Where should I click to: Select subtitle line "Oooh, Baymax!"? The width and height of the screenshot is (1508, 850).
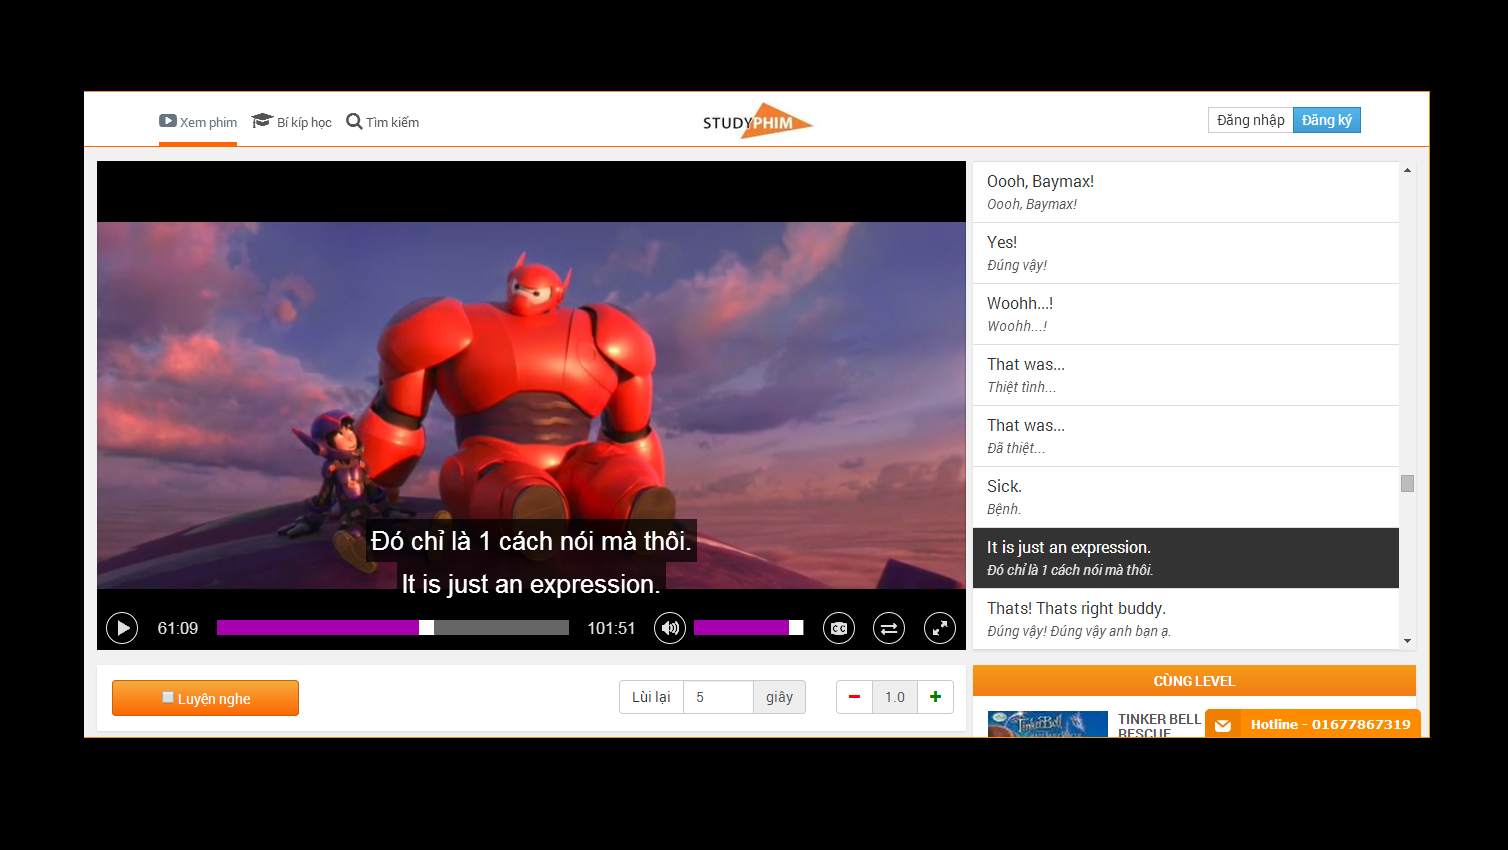[x=1186, y=192]
